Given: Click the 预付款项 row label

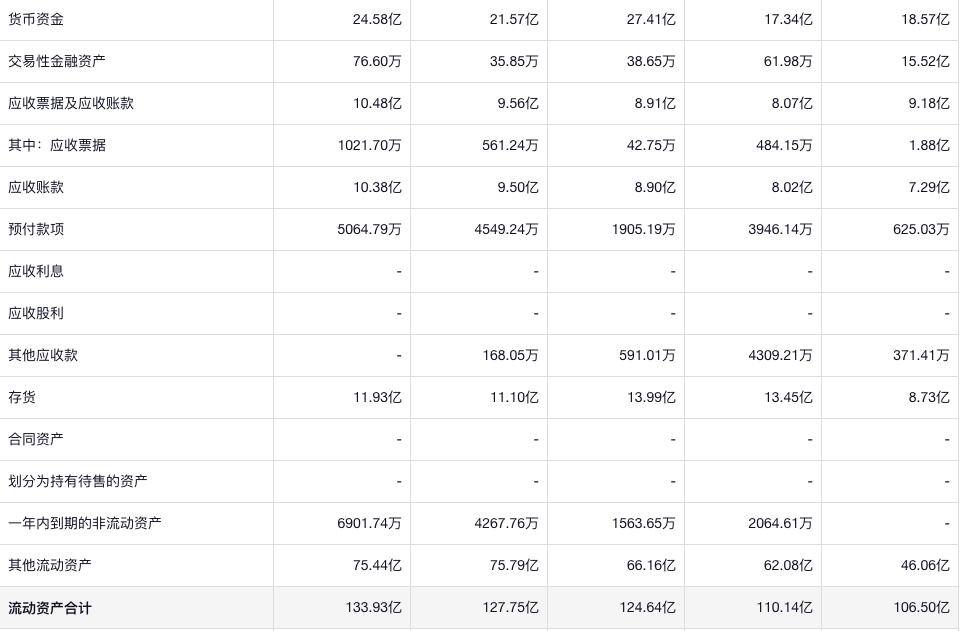Looking at the screenshot, I should pos(36,229).
